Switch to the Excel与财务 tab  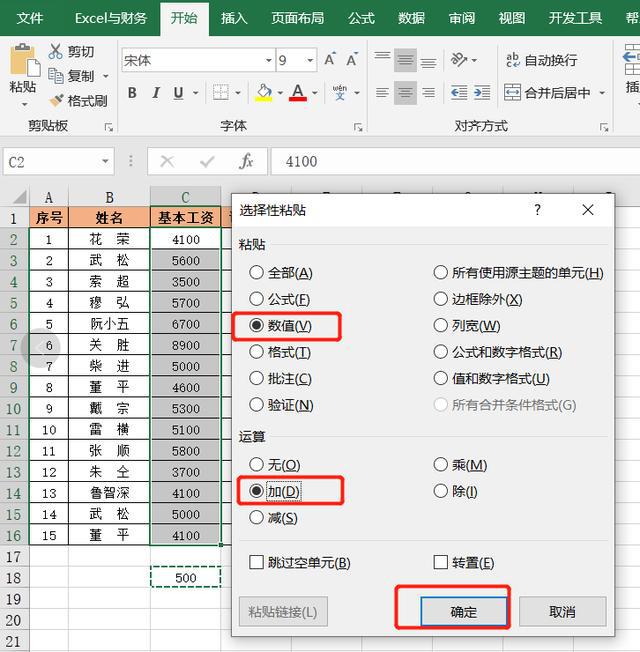point(111,18)
